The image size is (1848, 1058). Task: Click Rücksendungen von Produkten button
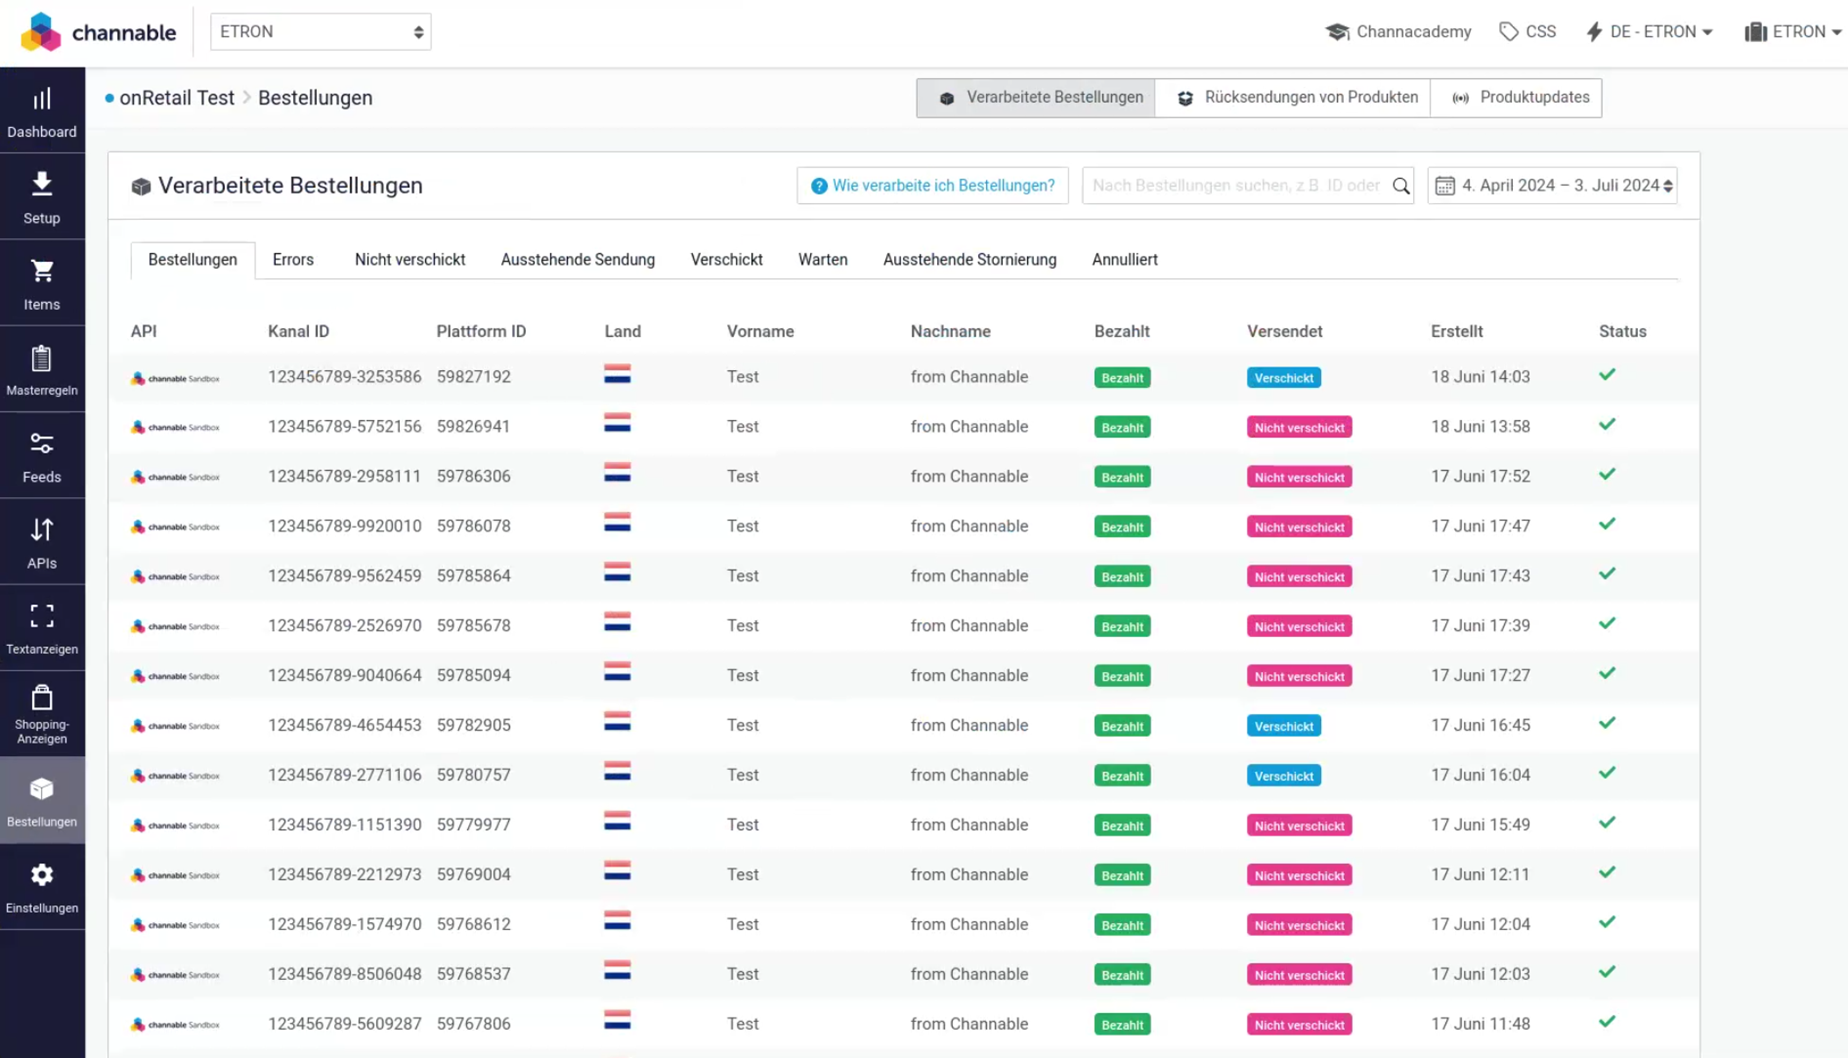pyautogui.click(x=1297, y=98)
